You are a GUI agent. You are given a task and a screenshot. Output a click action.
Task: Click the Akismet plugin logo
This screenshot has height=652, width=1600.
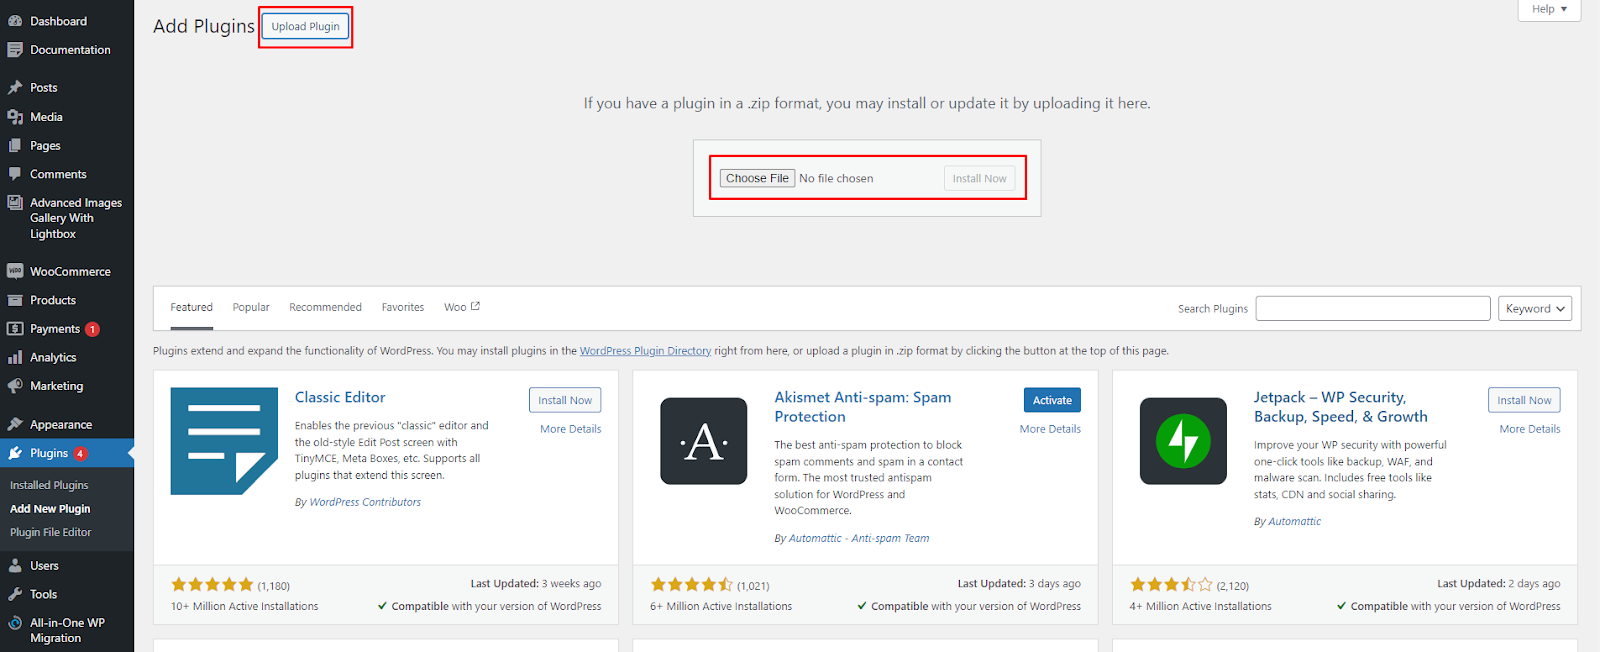pos(704,441)
